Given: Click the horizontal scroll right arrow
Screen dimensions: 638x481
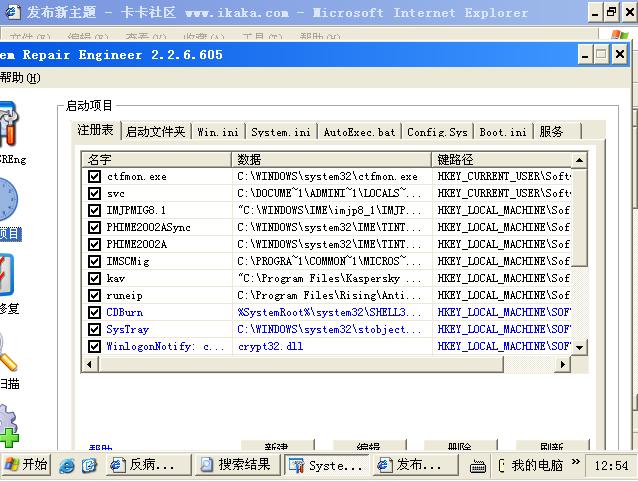Looking at the screenshot, I should (562, 364).
